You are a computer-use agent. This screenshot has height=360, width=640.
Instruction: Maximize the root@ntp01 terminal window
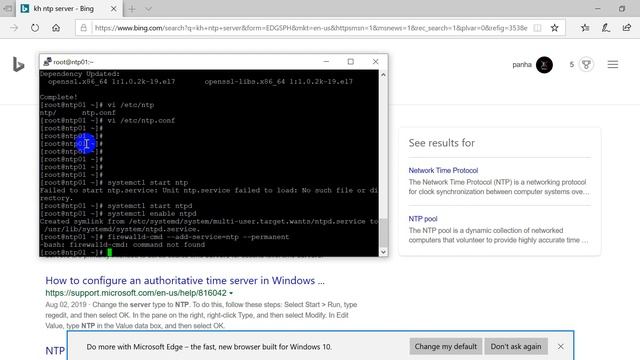(x=351, y=62)
